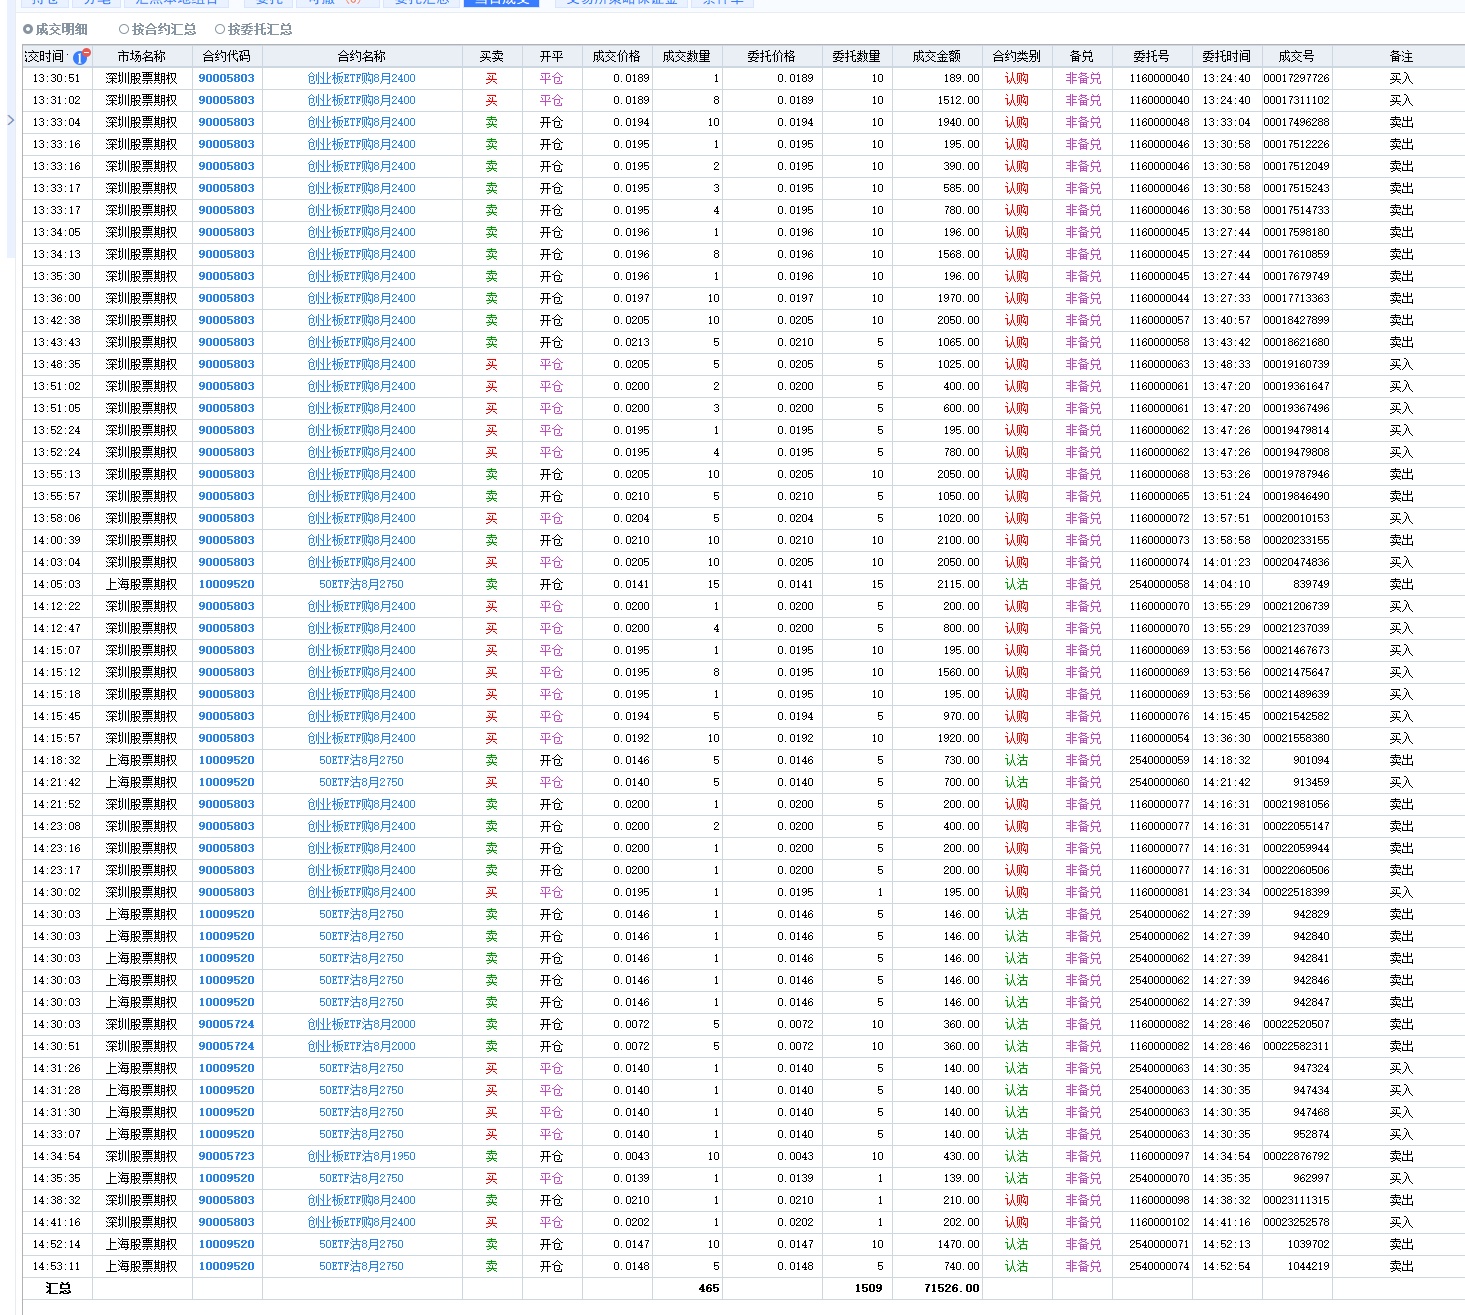Sort by the 买卖 column header
Viewport: 1465px width, 1315px height.
pos(491,56)
